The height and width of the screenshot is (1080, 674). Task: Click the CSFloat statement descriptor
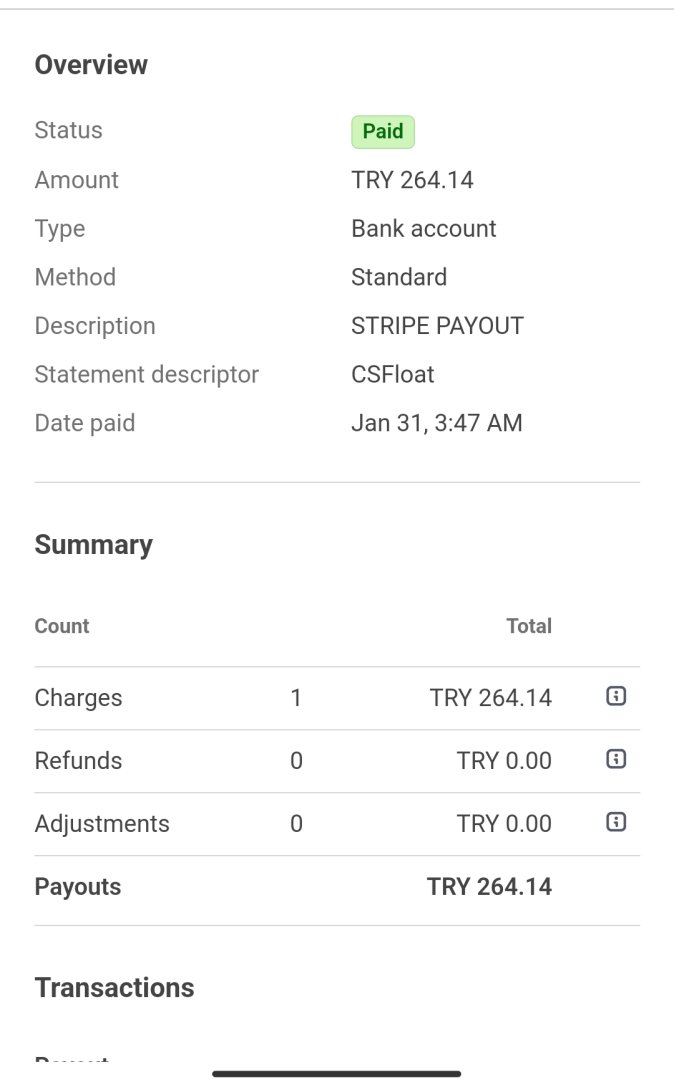[x=392, y=375]
